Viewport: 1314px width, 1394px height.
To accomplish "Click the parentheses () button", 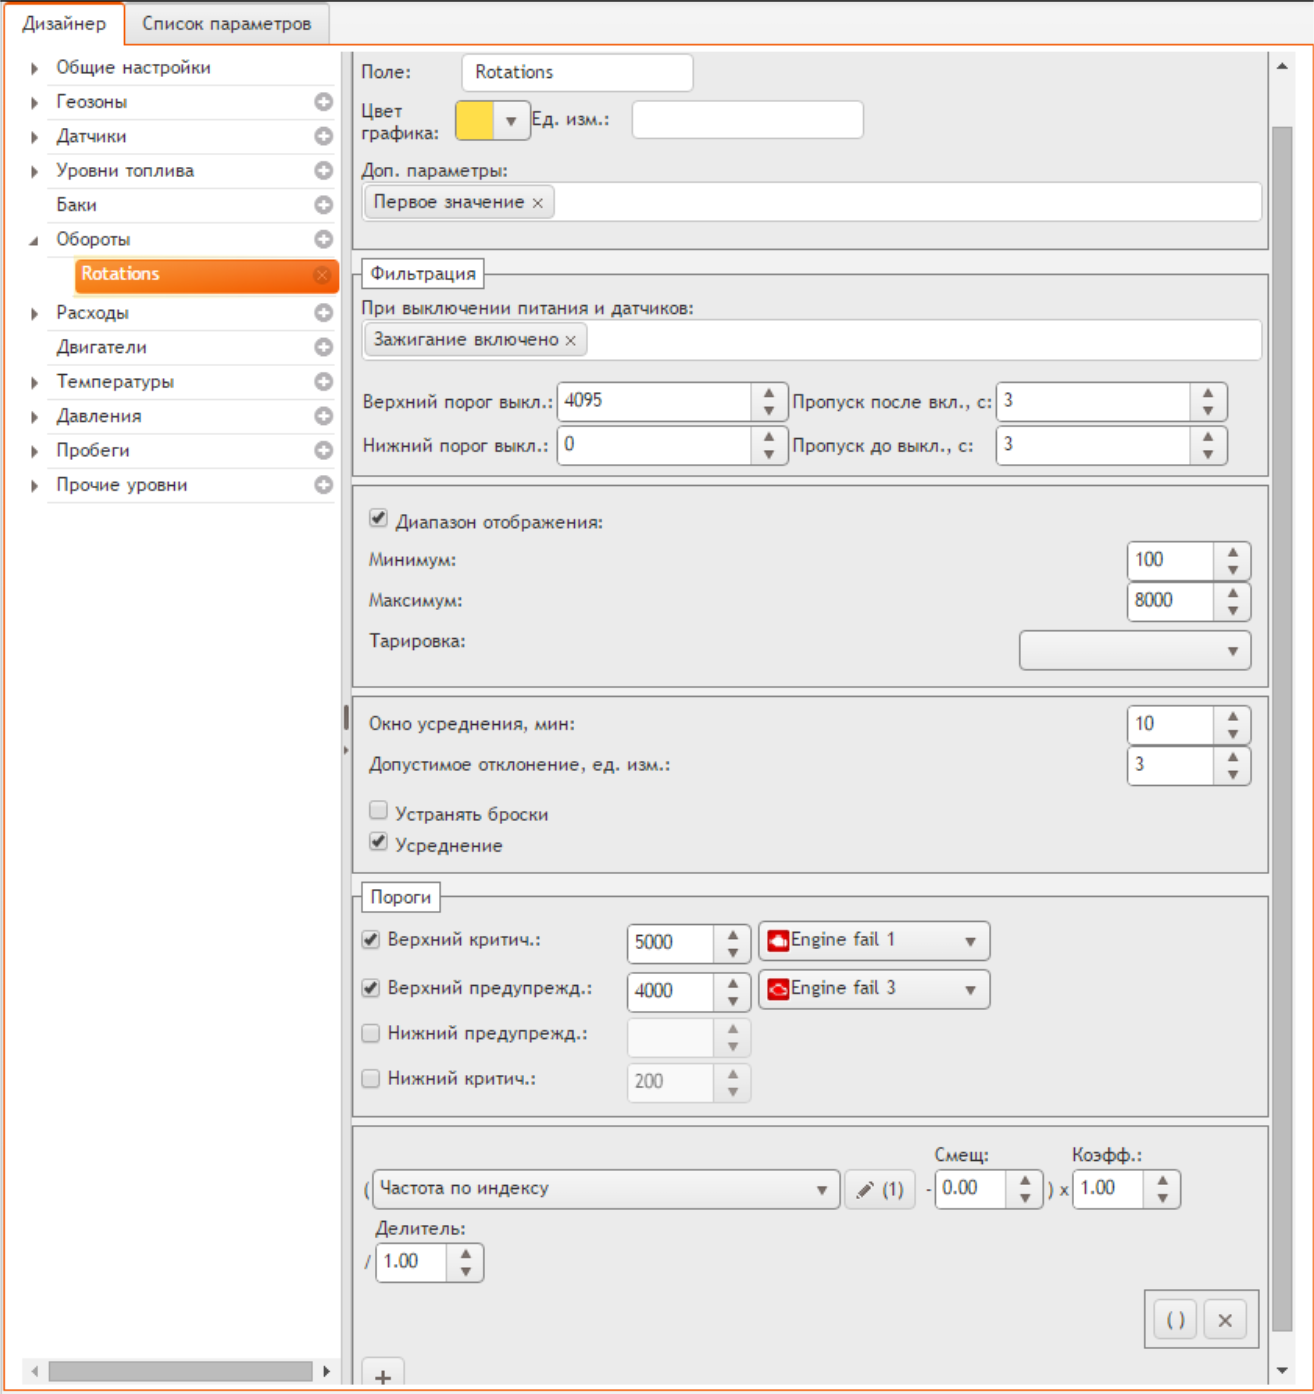I will (1176, 1320).
